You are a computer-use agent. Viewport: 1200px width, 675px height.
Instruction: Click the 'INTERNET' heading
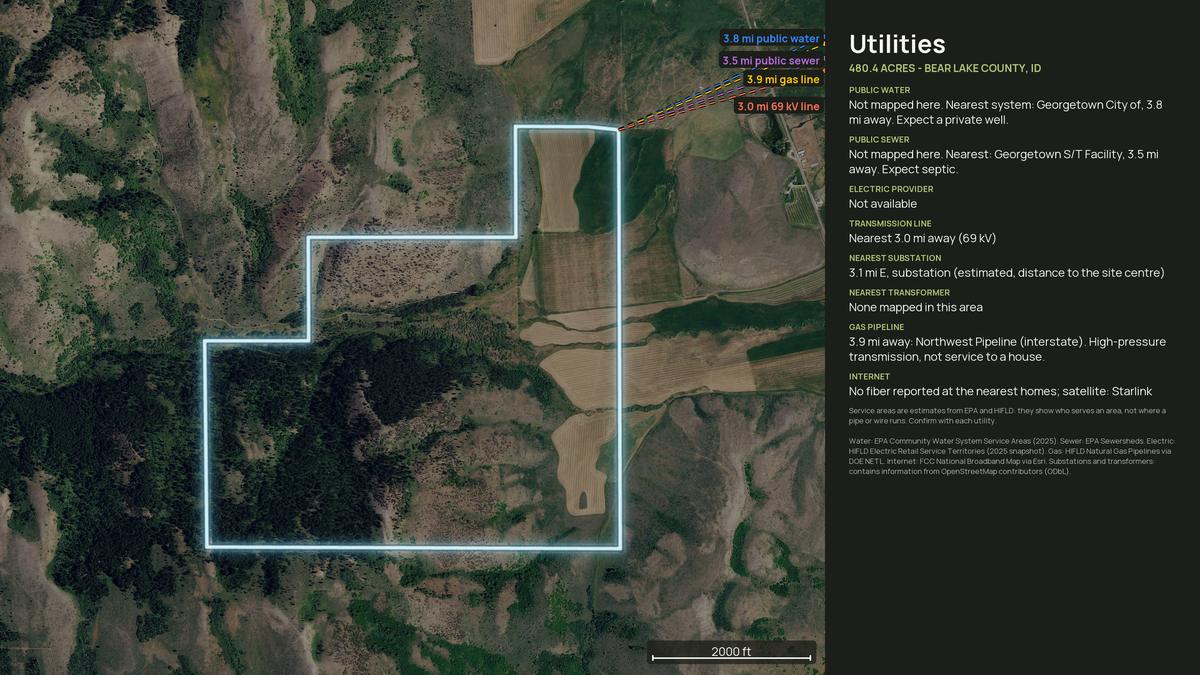(x=869, y=377)
